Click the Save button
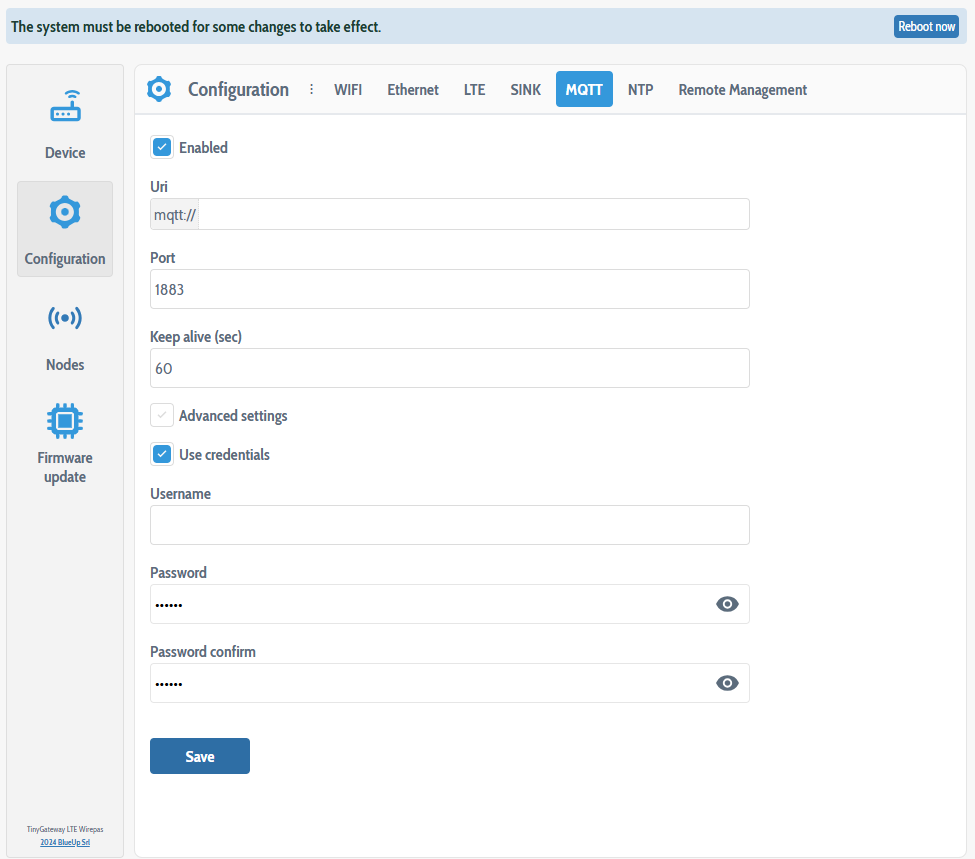Screen dimensions: 975x859 click(199, 755)
